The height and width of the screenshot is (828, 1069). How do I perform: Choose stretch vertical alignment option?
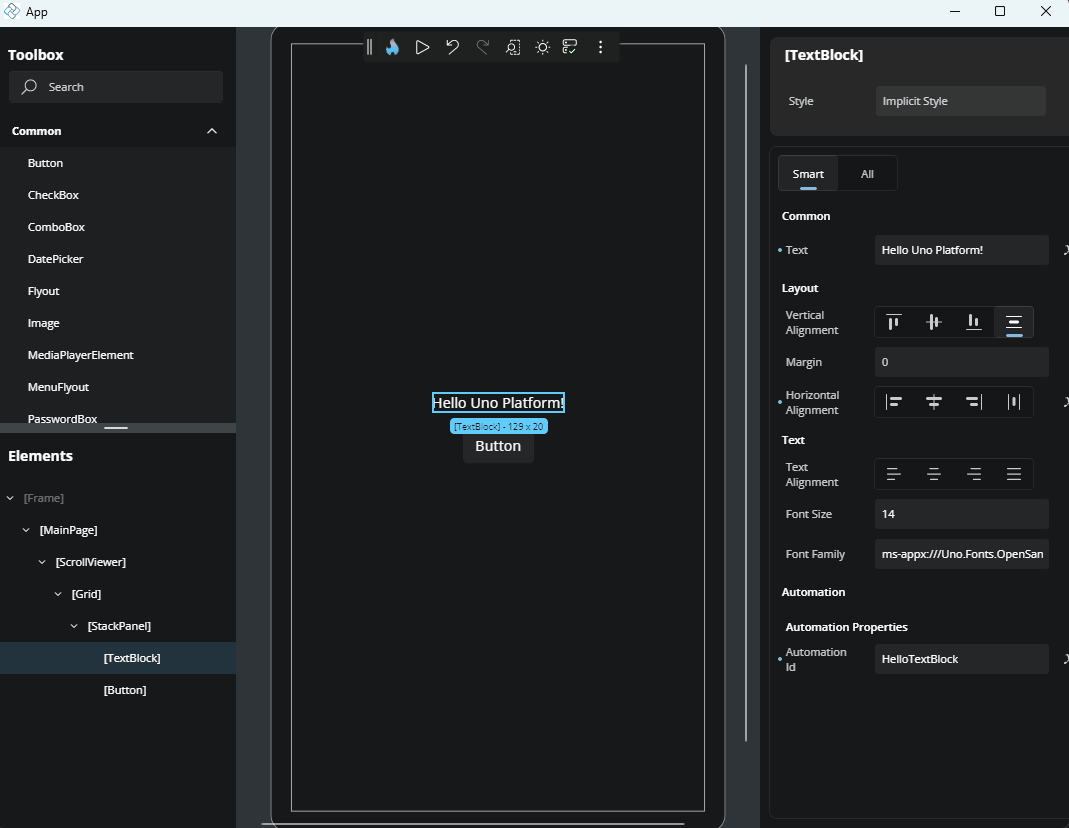[1014, 322]
